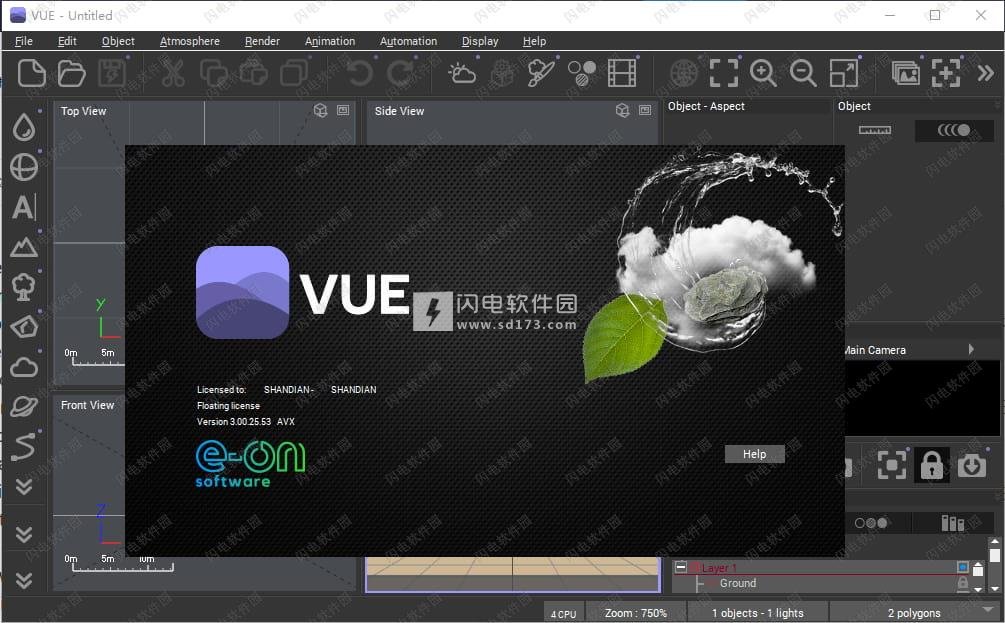The image size is (1005, 623).
Task: Open the Object menu
Action: [x=119, y=41]
